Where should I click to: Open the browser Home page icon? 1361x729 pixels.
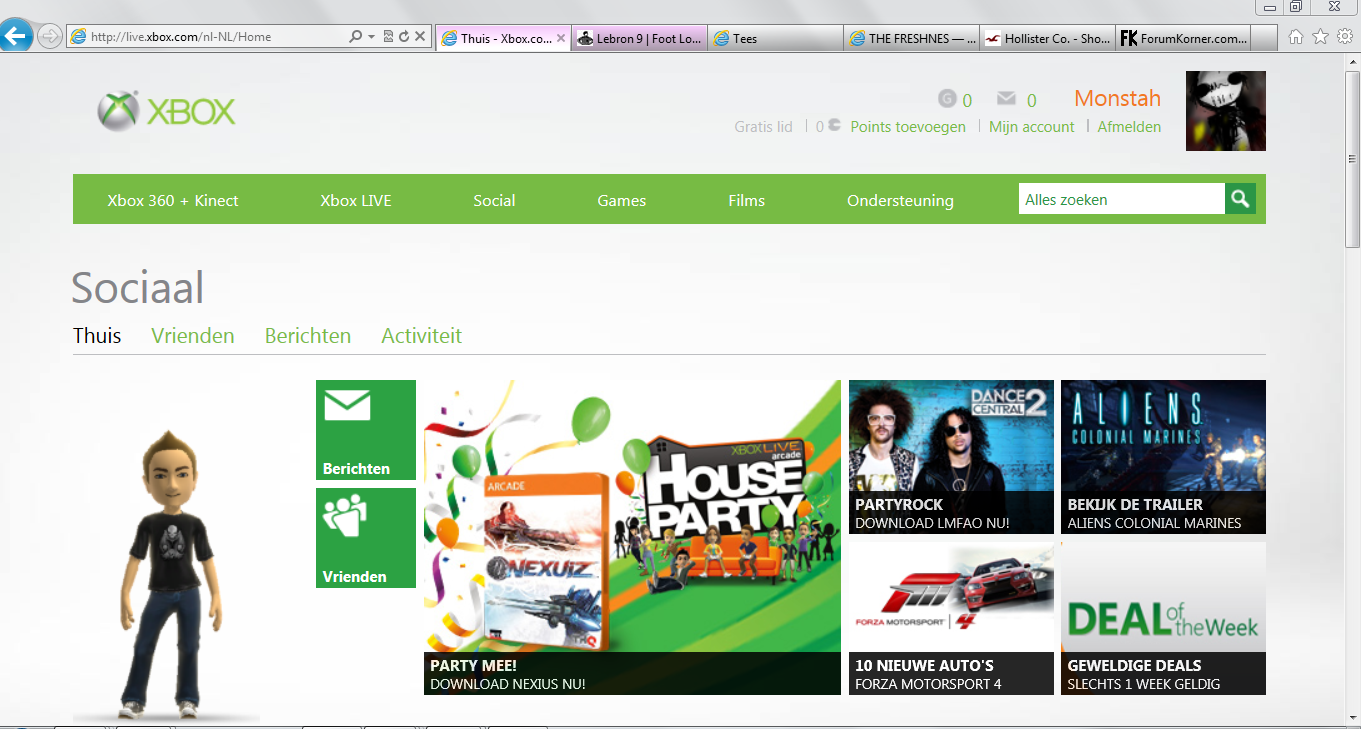click(1296, 37)
